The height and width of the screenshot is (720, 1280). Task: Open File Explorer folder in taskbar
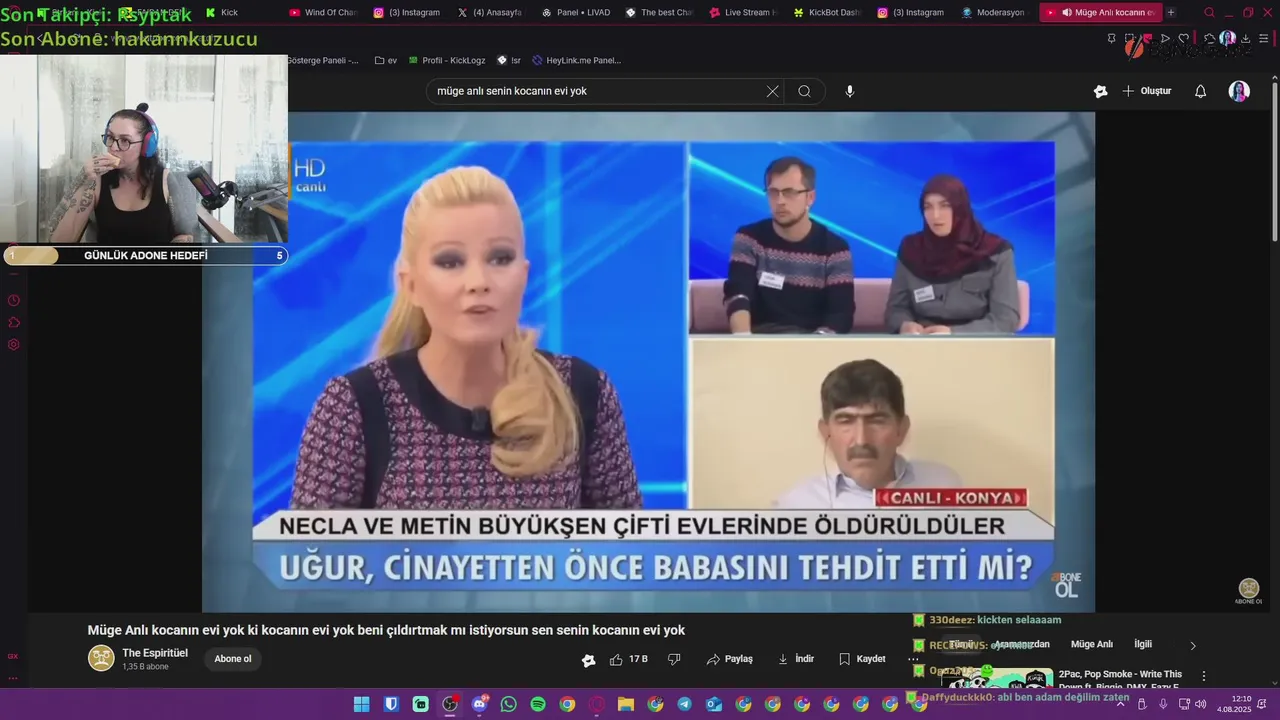pyautogui.click(x=626, y=704)
